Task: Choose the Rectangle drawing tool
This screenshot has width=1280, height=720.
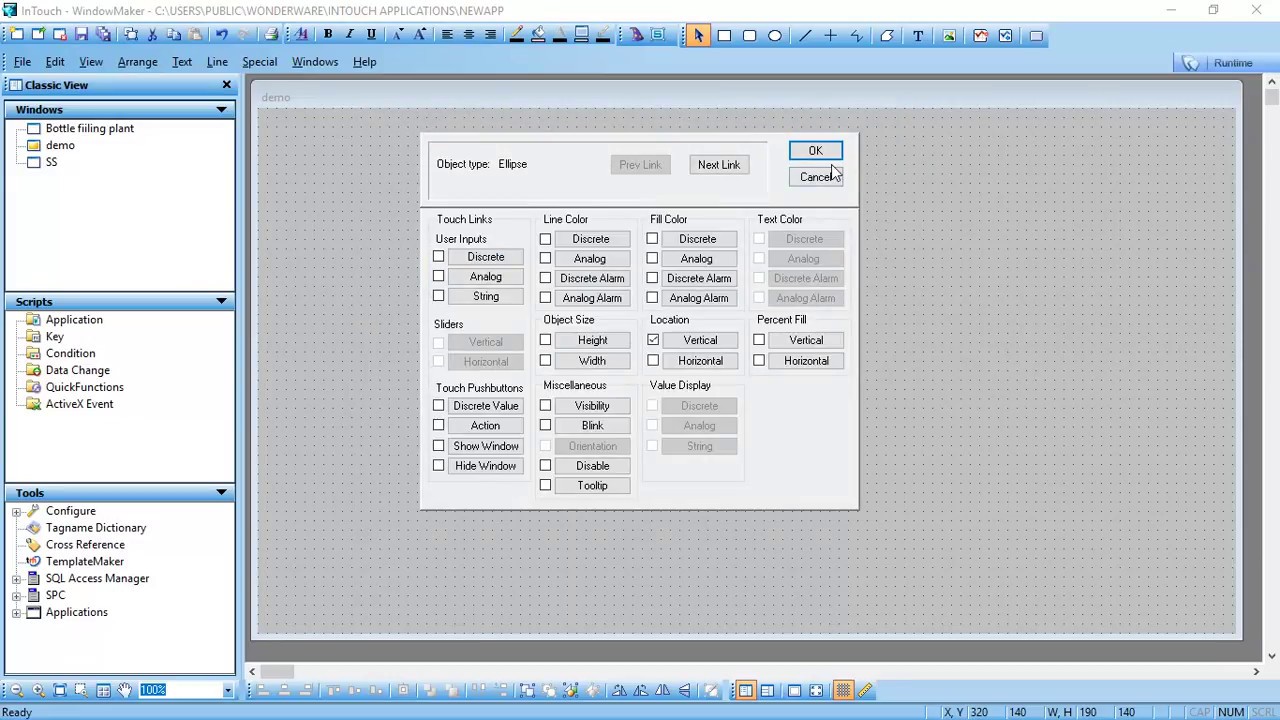Action: pyautogui.click(x=724, y=36)
